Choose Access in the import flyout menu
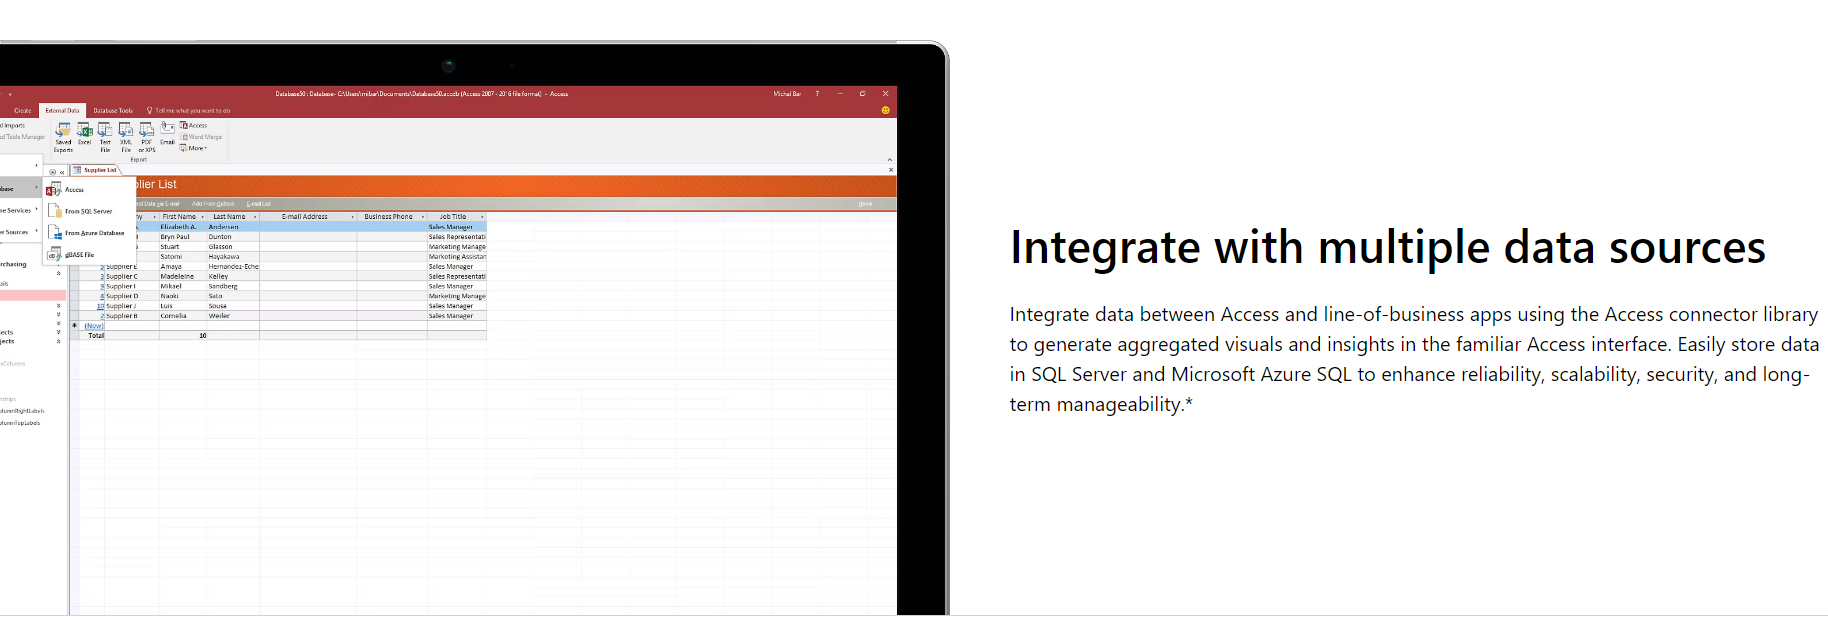This screenshot has width=1828, height=617. click(x=88, y=189)
